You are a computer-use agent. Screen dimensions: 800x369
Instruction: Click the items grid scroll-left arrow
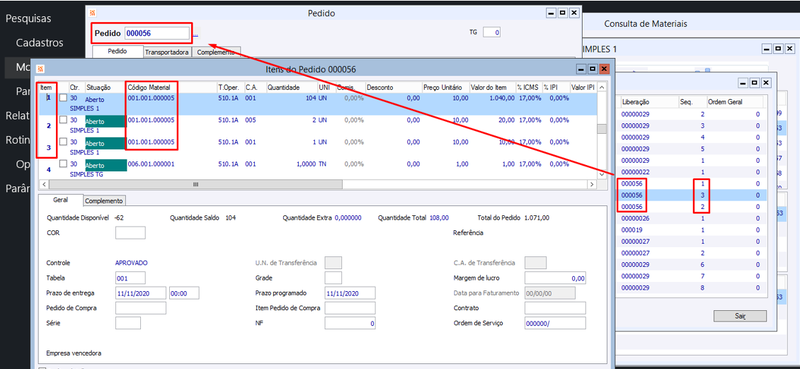[43, 184]
